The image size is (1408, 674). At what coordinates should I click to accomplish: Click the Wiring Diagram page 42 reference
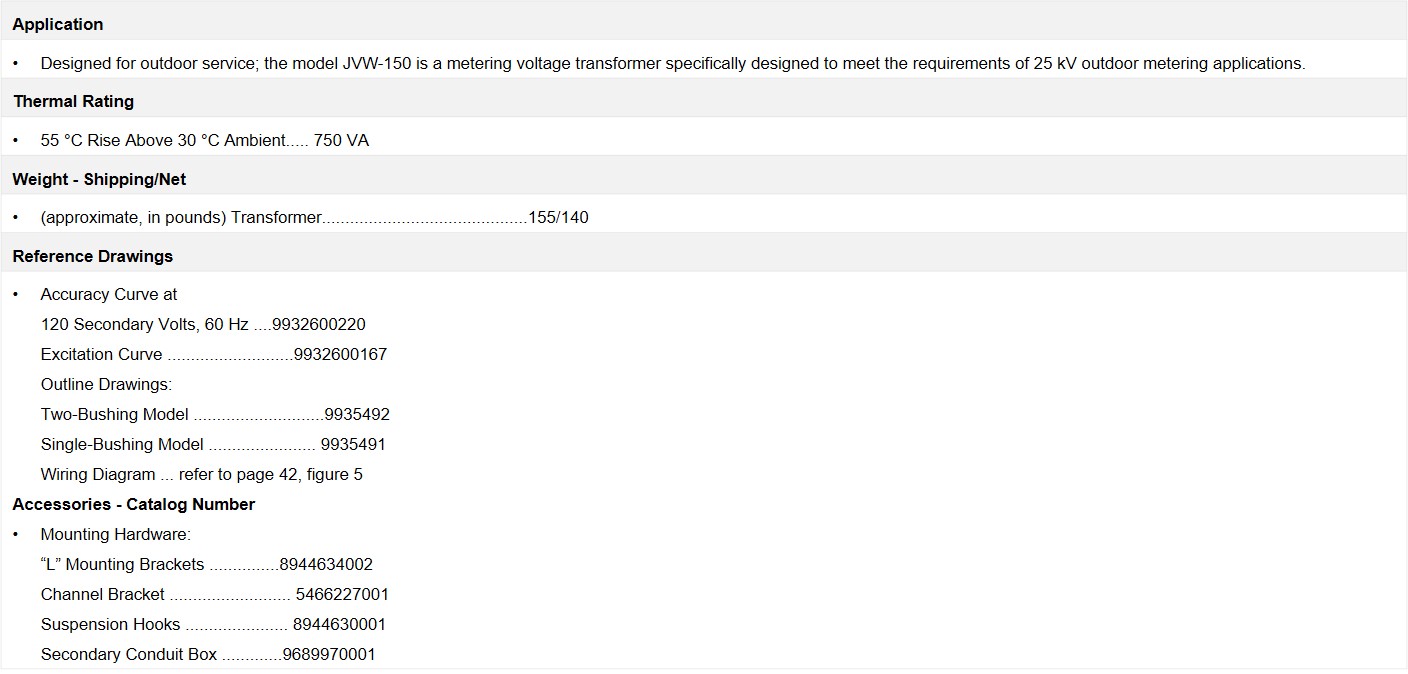202,474
